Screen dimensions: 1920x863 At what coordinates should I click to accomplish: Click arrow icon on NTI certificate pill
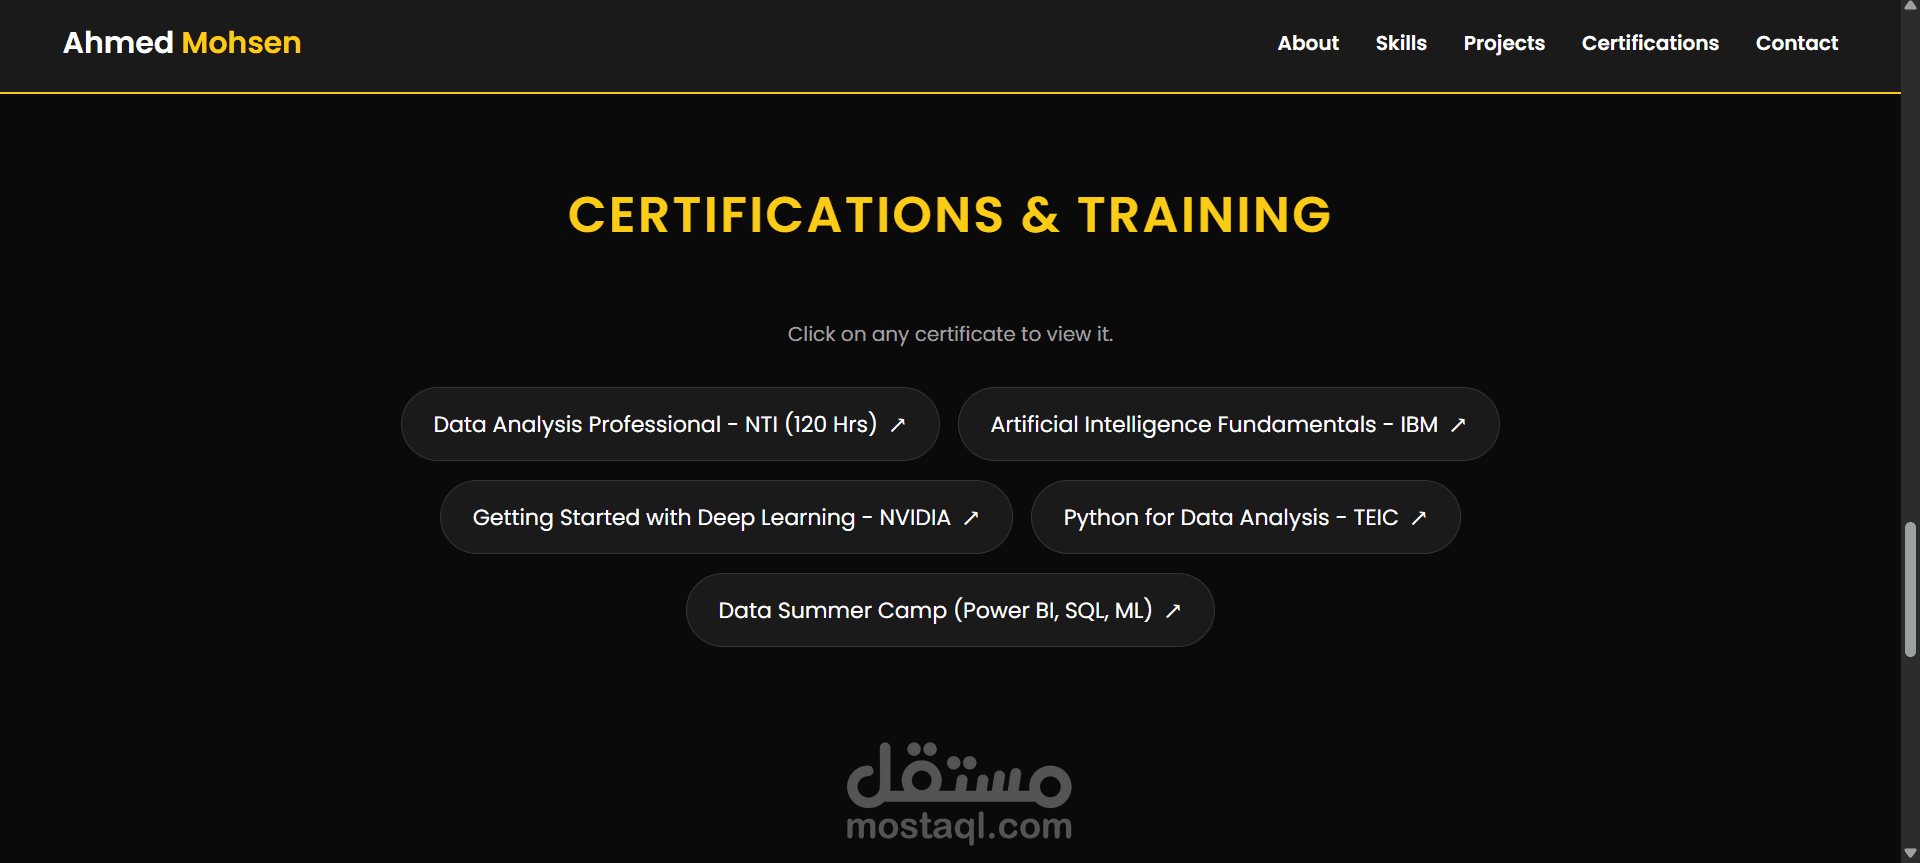pyautogui.click(x=898, y=425)
